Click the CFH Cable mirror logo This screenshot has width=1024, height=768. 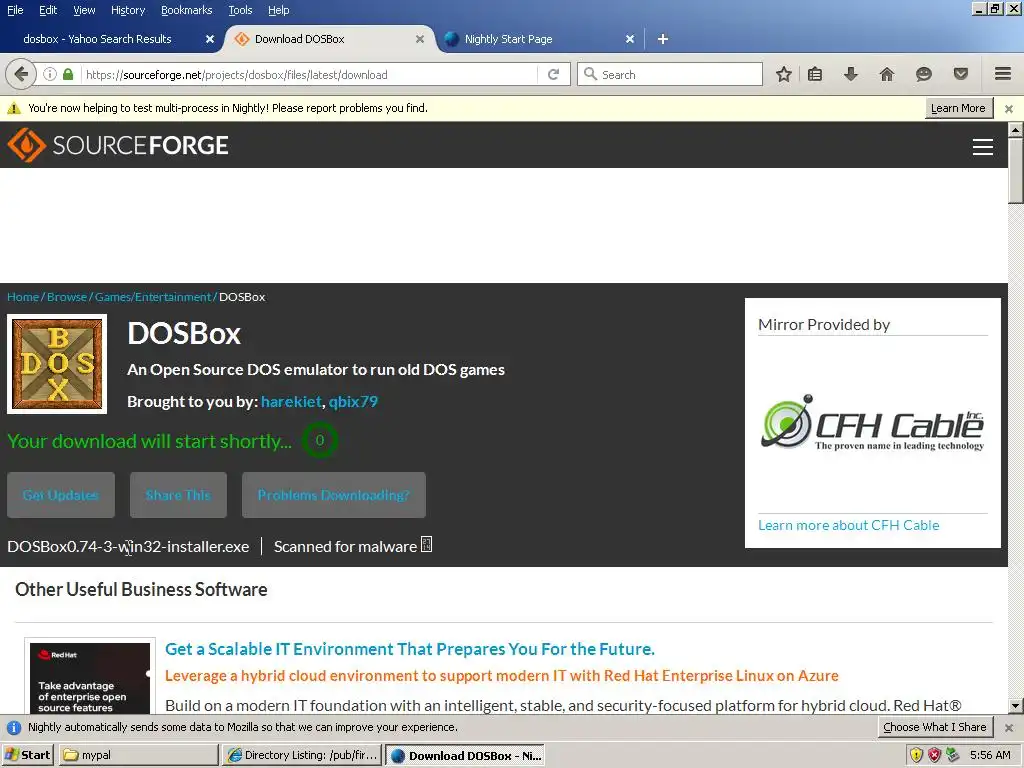(x=872, y=423)
